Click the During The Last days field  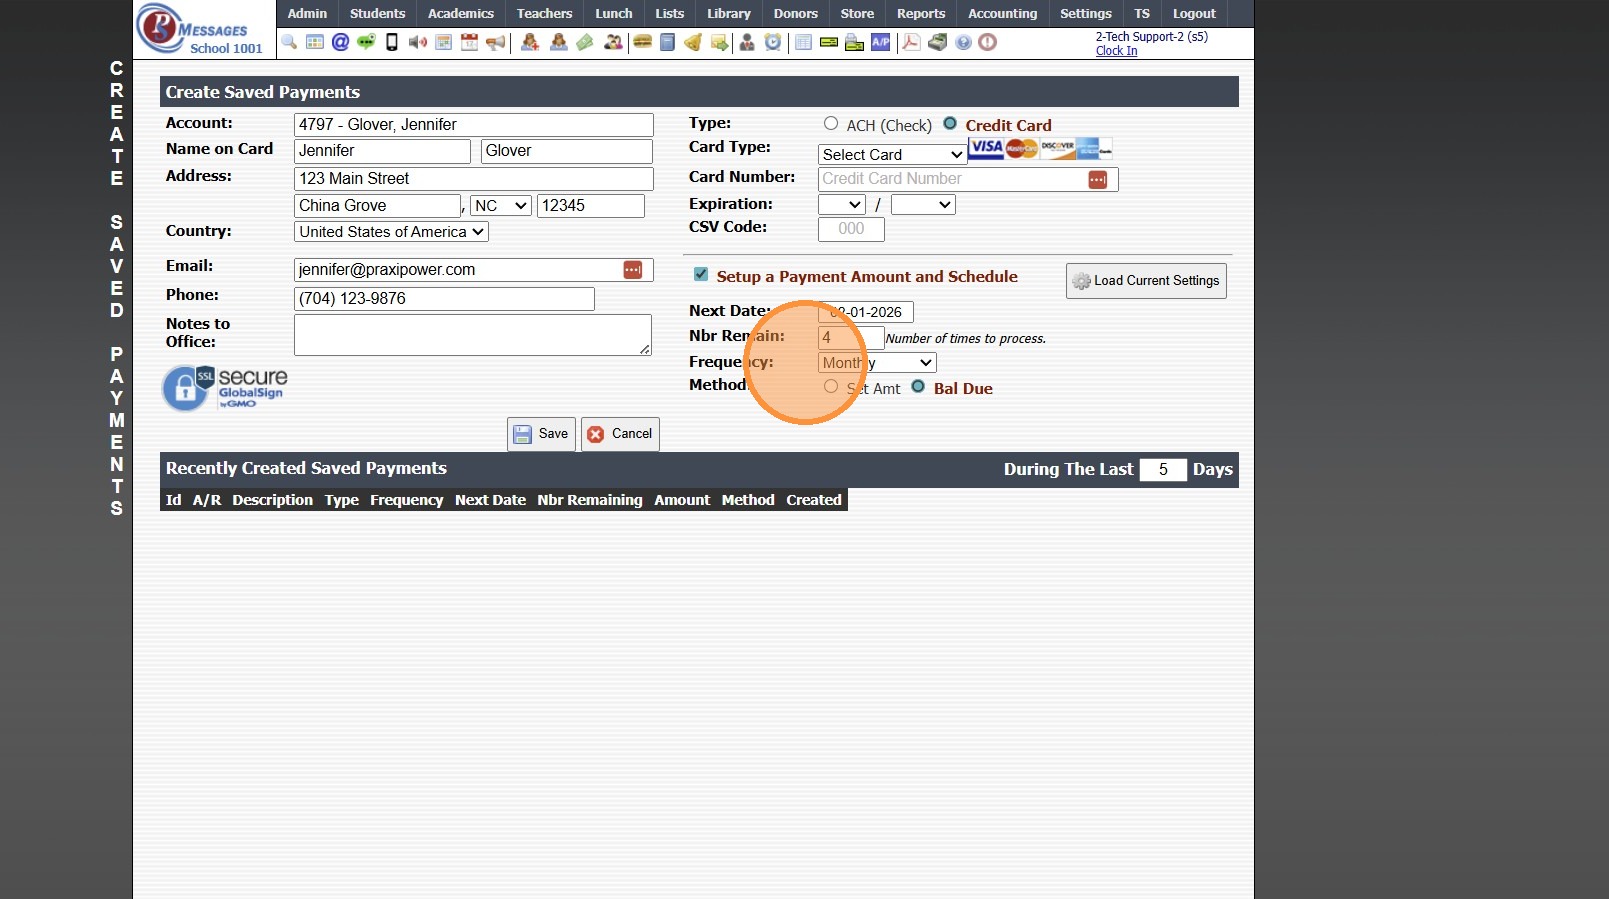tap(1163, 470)
